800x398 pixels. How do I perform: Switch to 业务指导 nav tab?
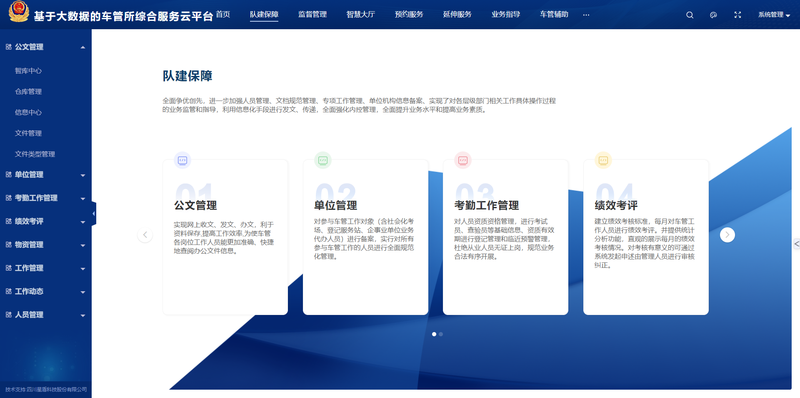coord(506,14)
